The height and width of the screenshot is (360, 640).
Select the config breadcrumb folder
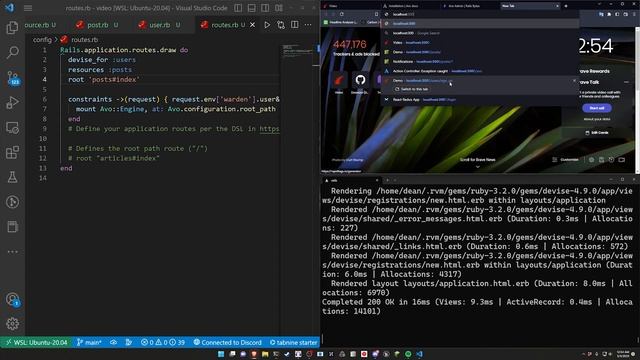(42, 40)
